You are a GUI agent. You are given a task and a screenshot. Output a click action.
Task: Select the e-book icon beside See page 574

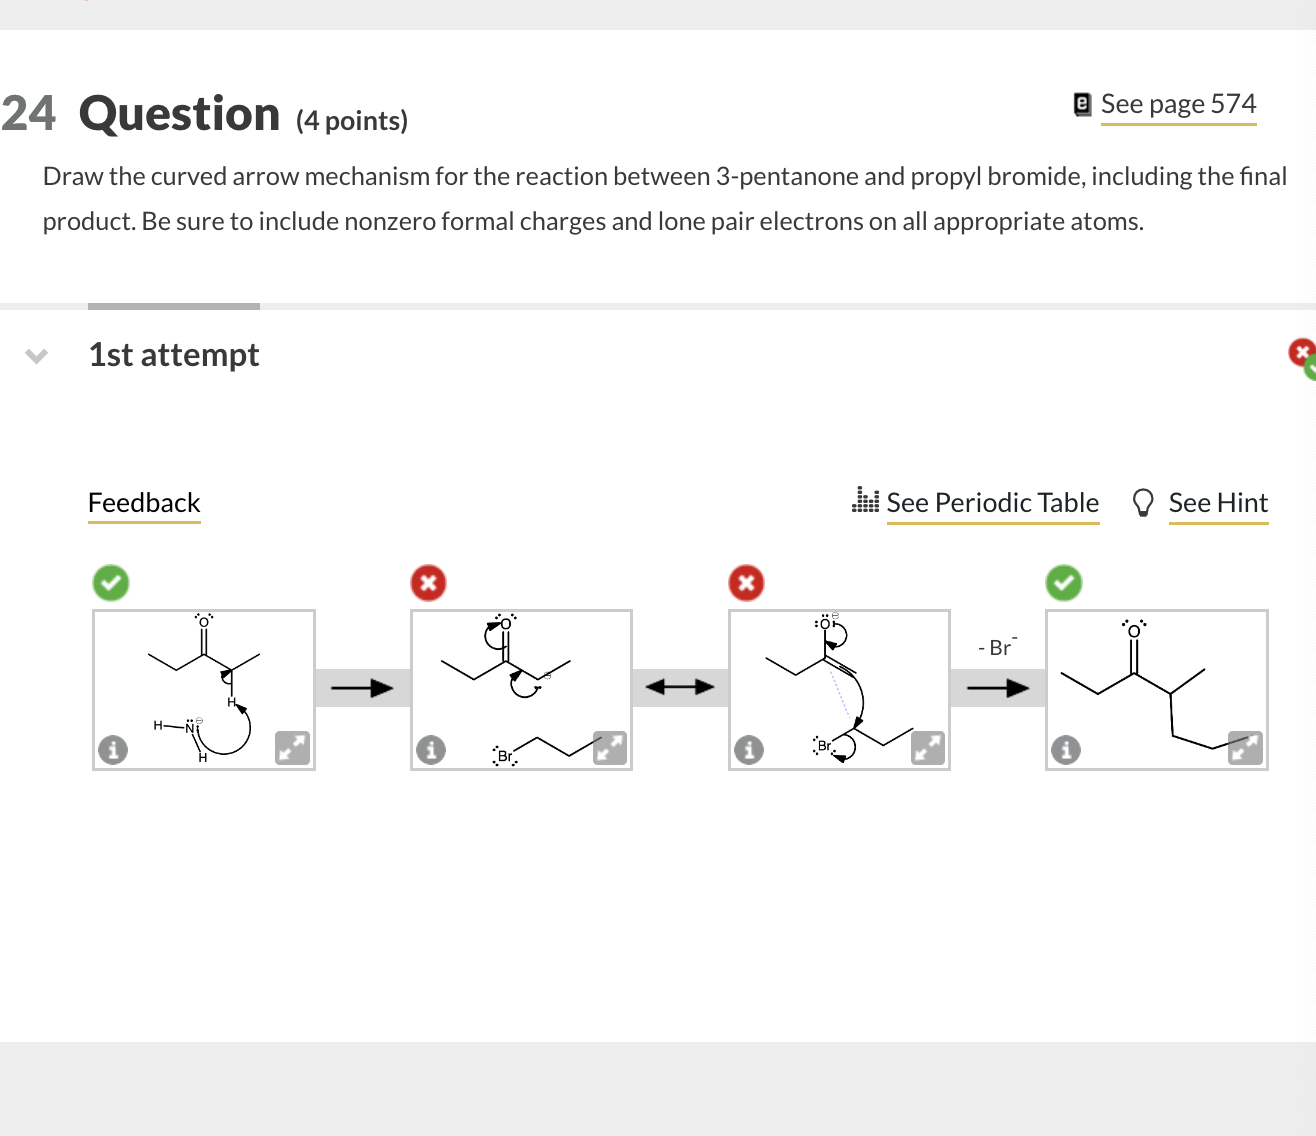[1081, 103]
